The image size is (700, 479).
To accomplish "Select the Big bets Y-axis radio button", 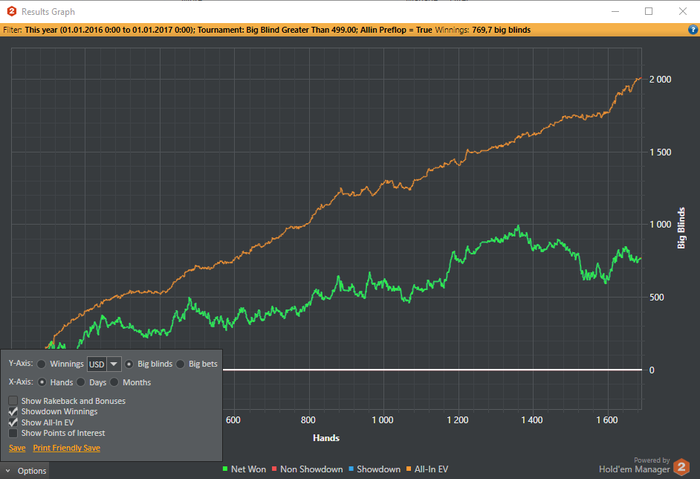I will 180,364.
